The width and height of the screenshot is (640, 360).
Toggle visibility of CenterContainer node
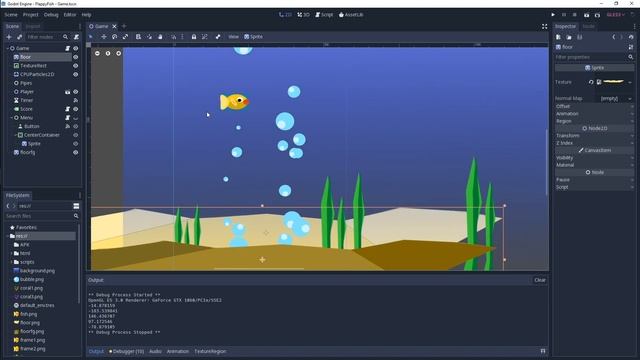coord(76,135)
